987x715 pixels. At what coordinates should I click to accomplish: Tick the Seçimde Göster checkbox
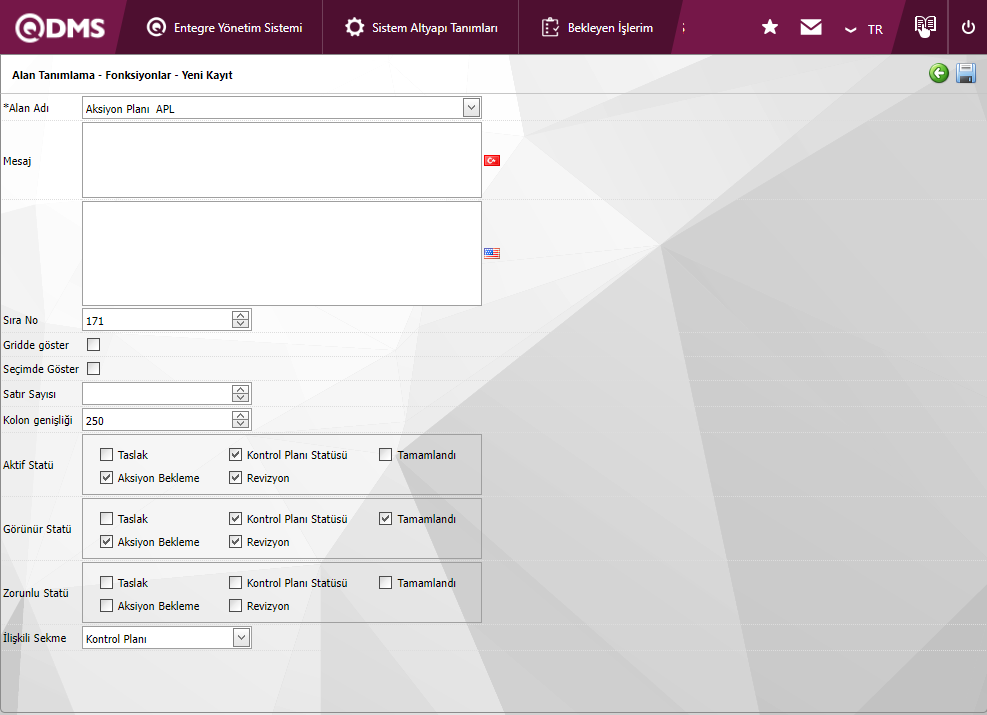pyautogui.click(x=94, y=369)
